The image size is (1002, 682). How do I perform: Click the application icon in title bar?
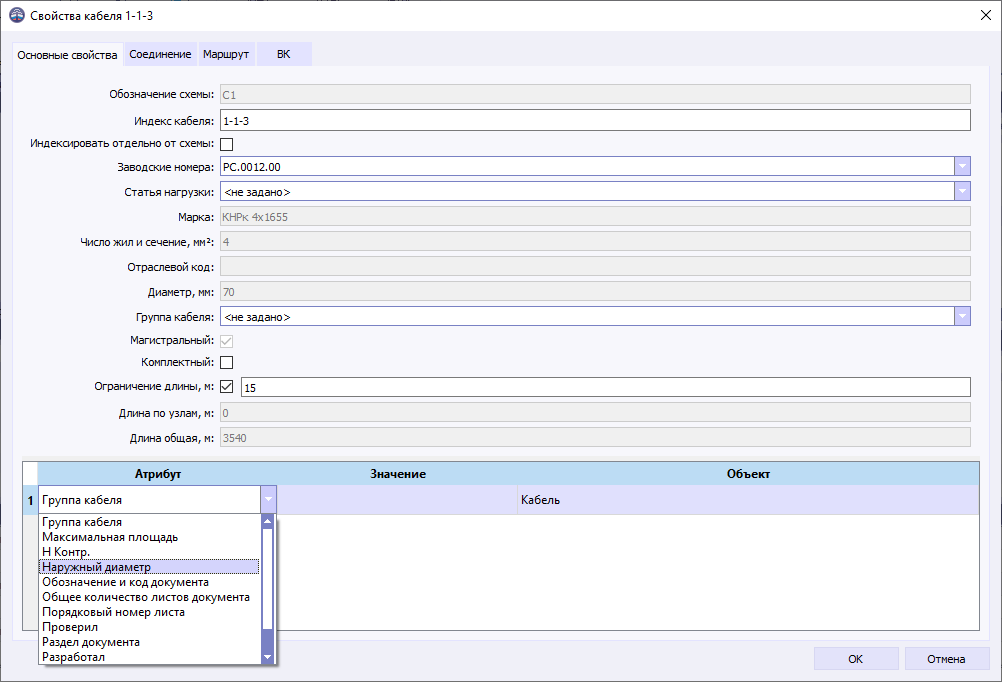tap(16, 16)
